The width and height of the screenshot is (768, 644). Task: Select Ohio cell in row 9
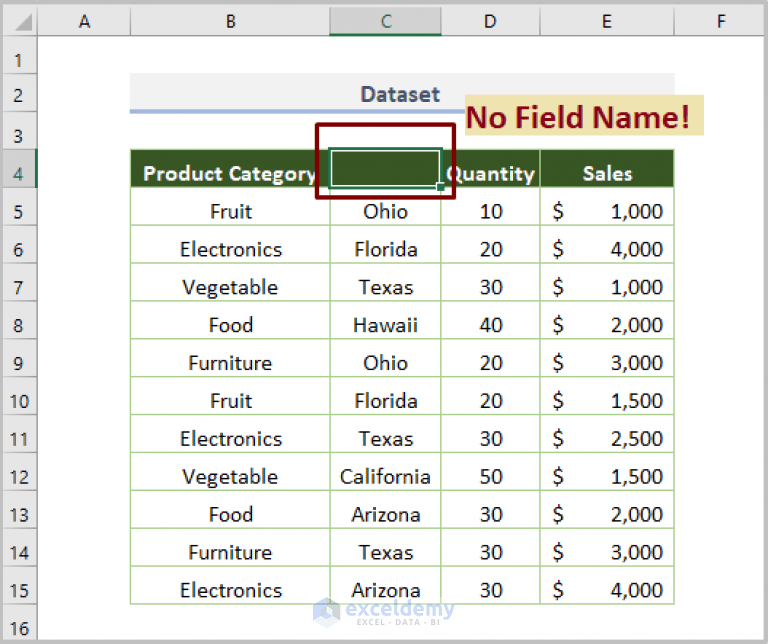(385, 358)
